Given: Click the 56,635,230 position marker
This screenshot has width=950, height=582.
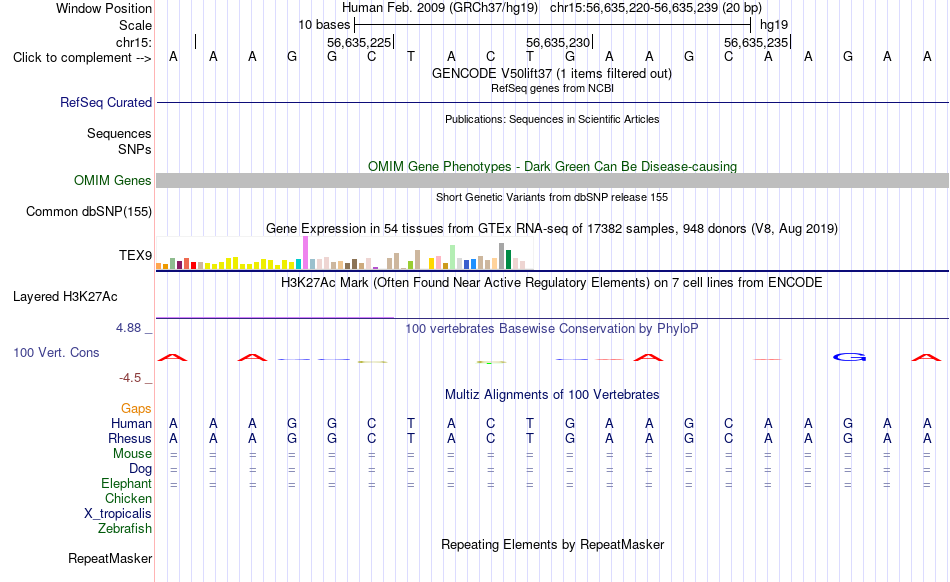Looking at the screenshot, I should [x=558, y=42].
